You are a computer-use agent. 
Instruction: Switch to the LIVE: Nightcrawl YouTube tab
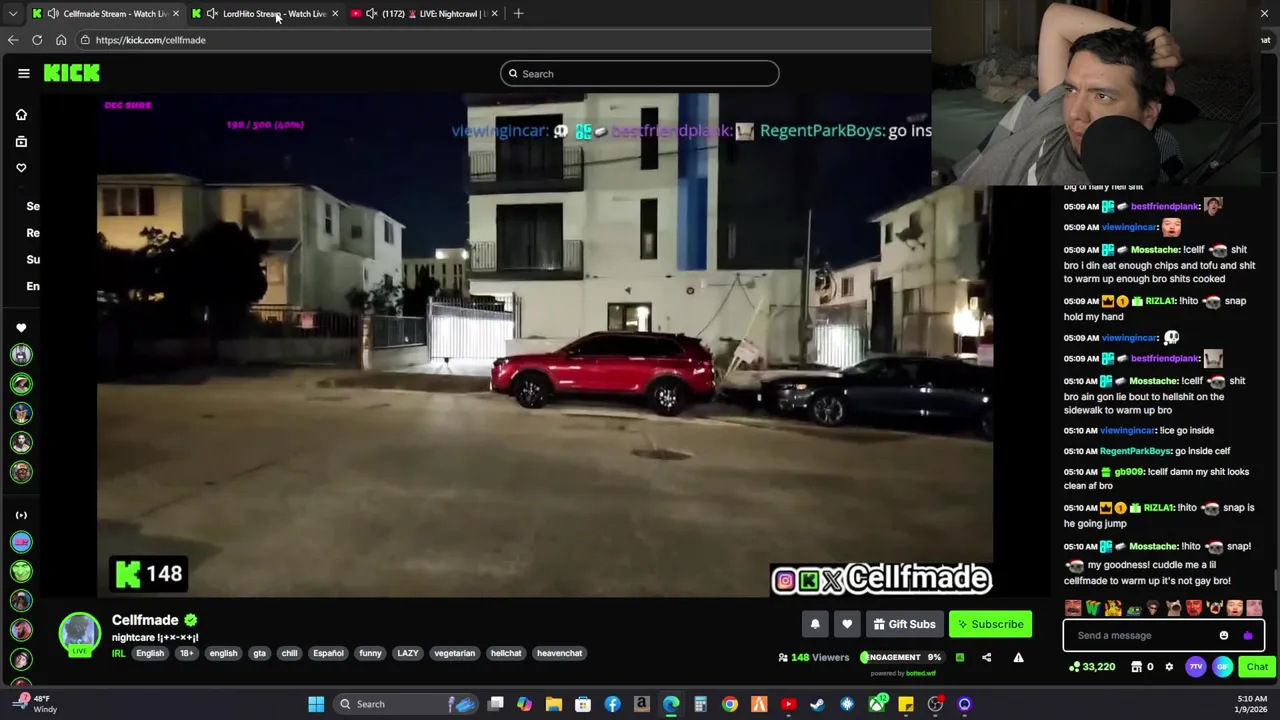click(425, 14)
